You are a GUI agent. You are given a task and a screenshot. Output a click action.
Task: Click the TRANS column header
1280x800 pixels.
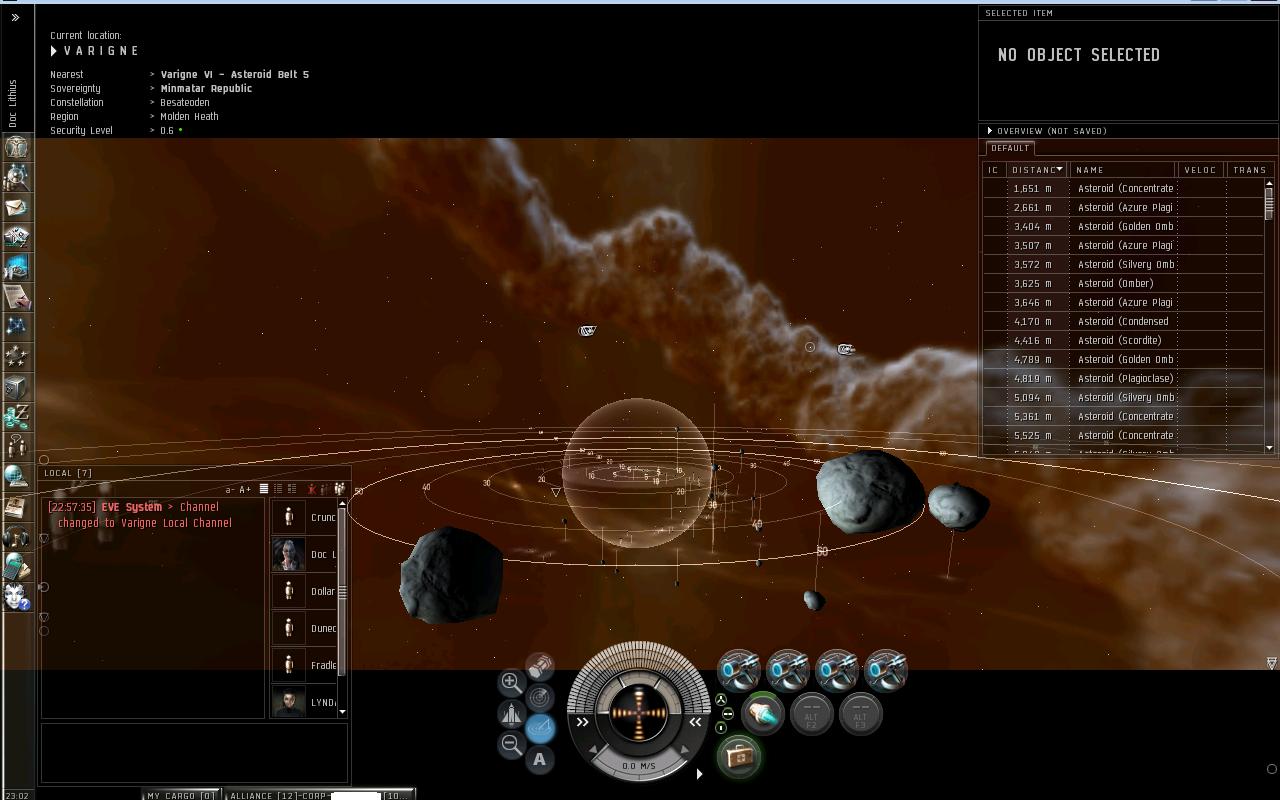tap(1250, 170)
